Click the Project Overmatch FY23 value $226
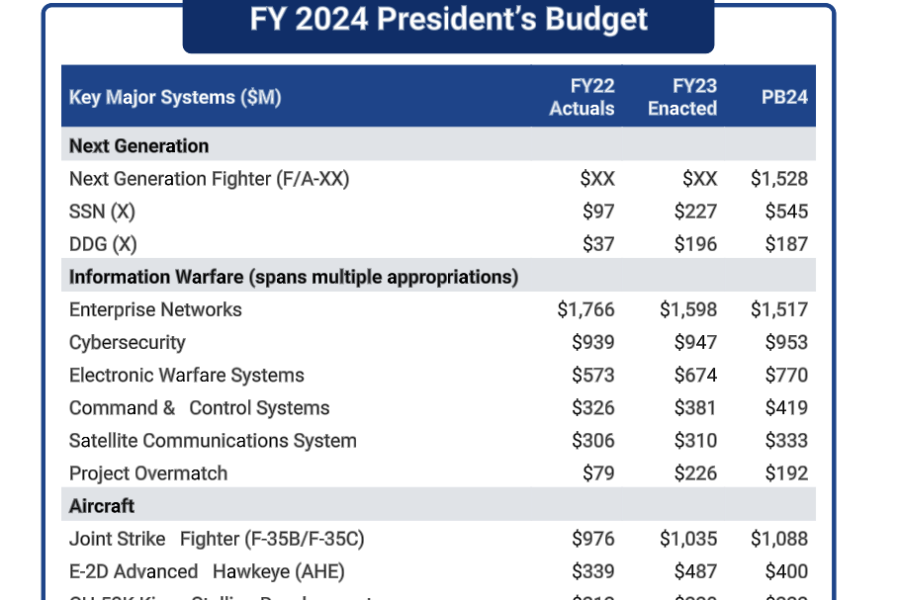The width and height of the screenshot is (900, 600). [695, 474]
